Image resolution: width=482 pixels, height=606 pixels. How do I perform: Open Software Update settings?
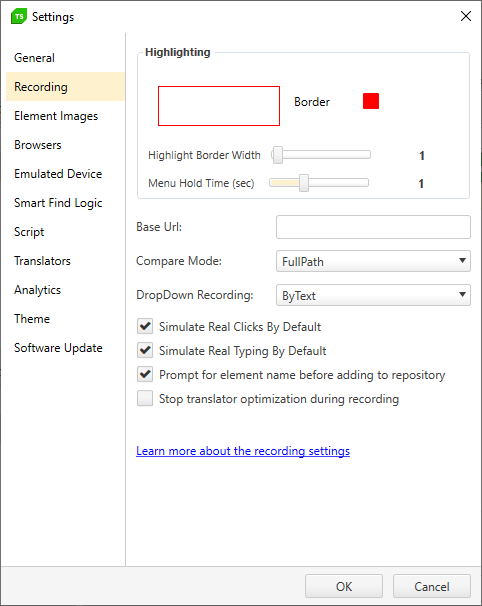coord(65,347)
